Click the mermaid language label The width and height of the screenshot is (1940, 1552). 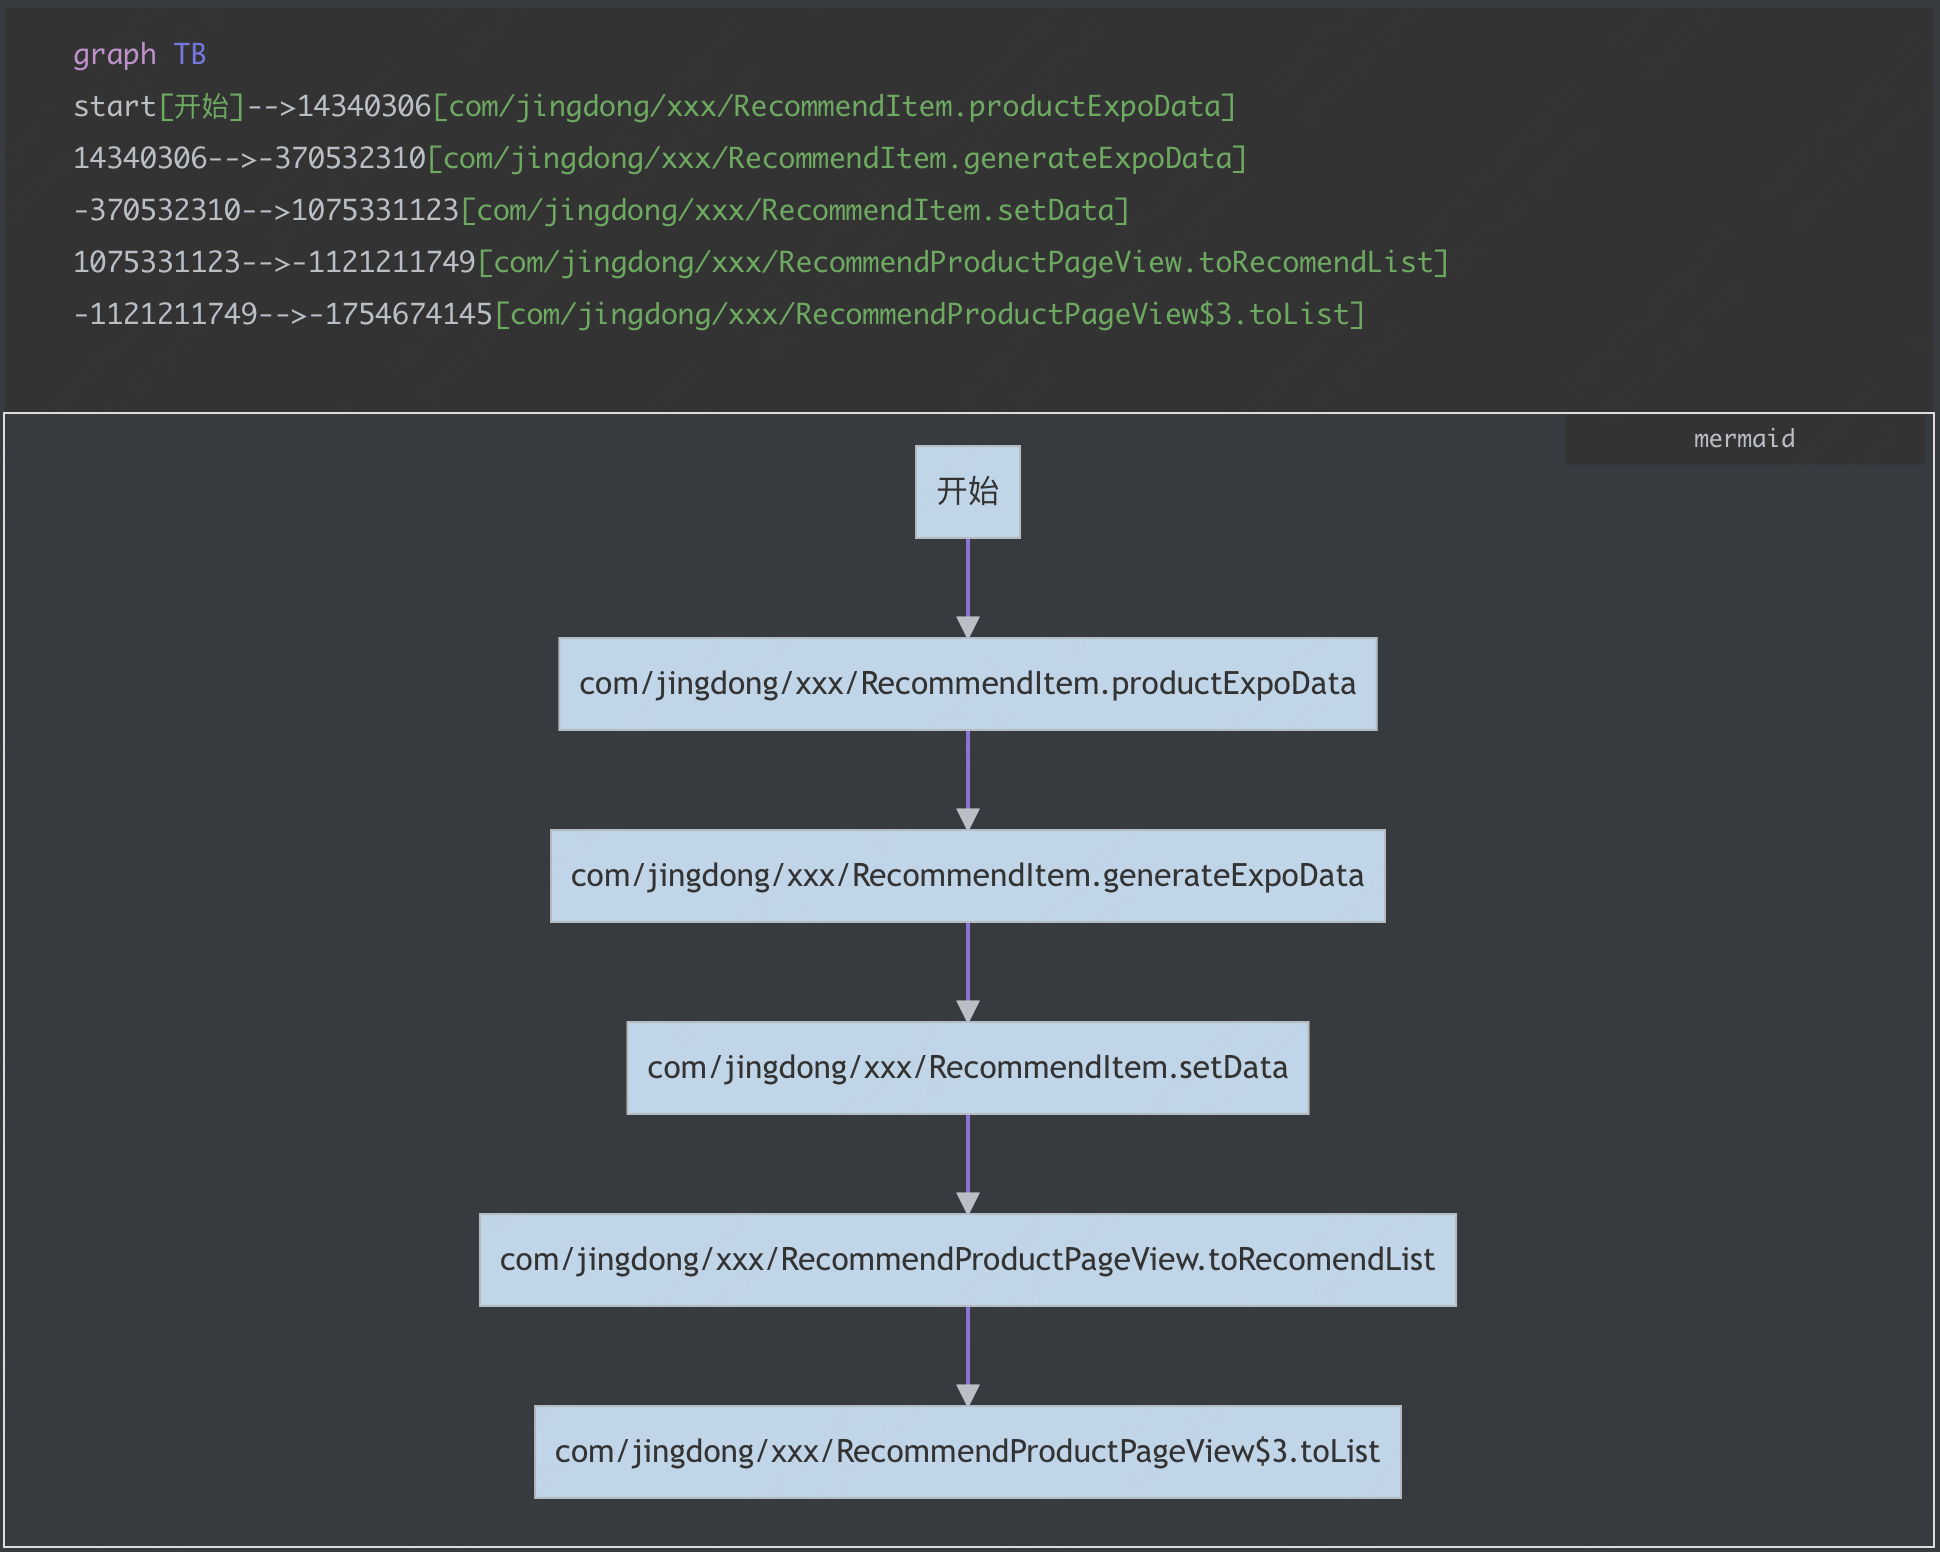1744,439
